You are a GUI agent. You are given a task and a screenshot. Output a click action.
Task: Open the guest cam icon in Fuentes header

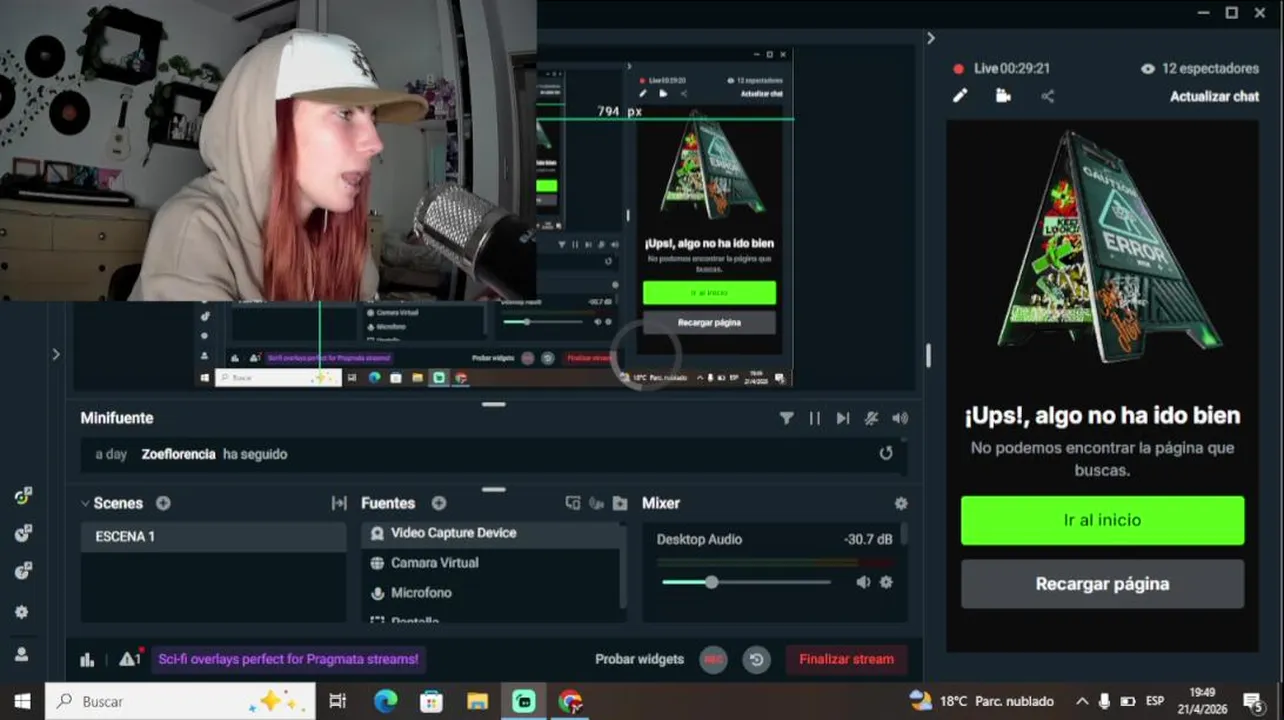pos(597,503)
